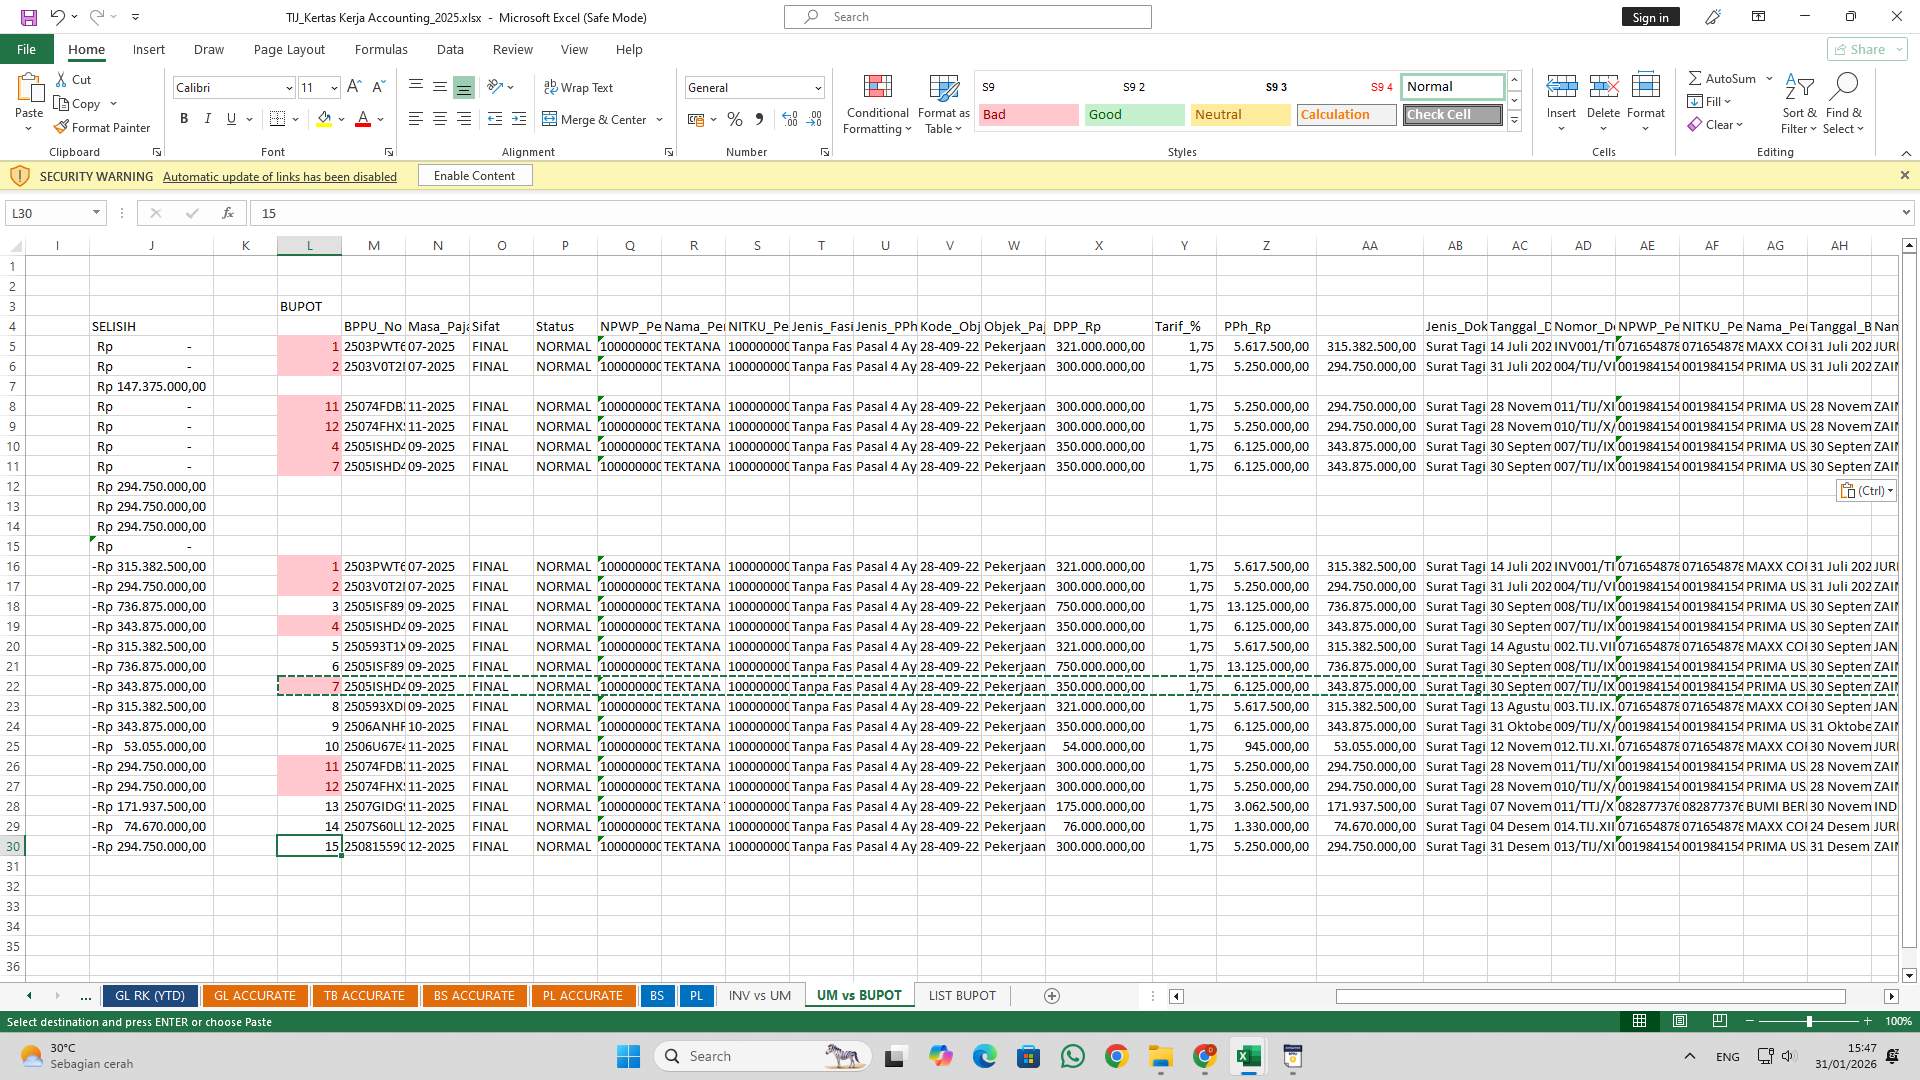The width and height of the screenshot is (1920, 1080).
Task: Expand the Fill Color dropdown arrow
Action: [x=340, y=119]
